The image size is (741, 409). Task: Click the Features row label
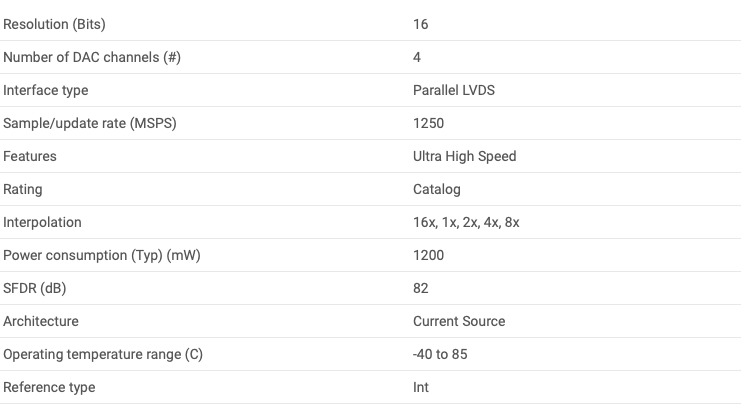coord(30,156)
